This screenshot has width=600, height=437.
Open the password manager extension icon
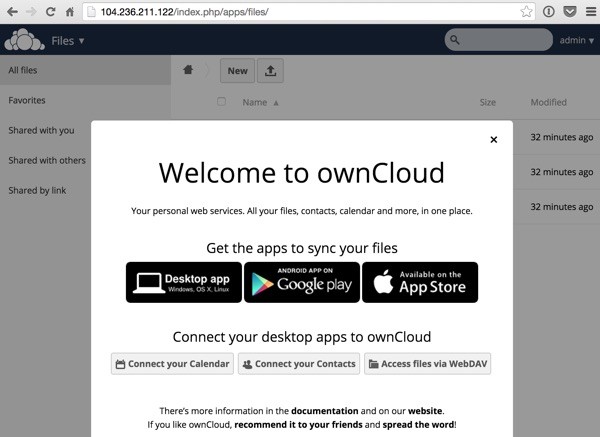click(x=548, y=12)
